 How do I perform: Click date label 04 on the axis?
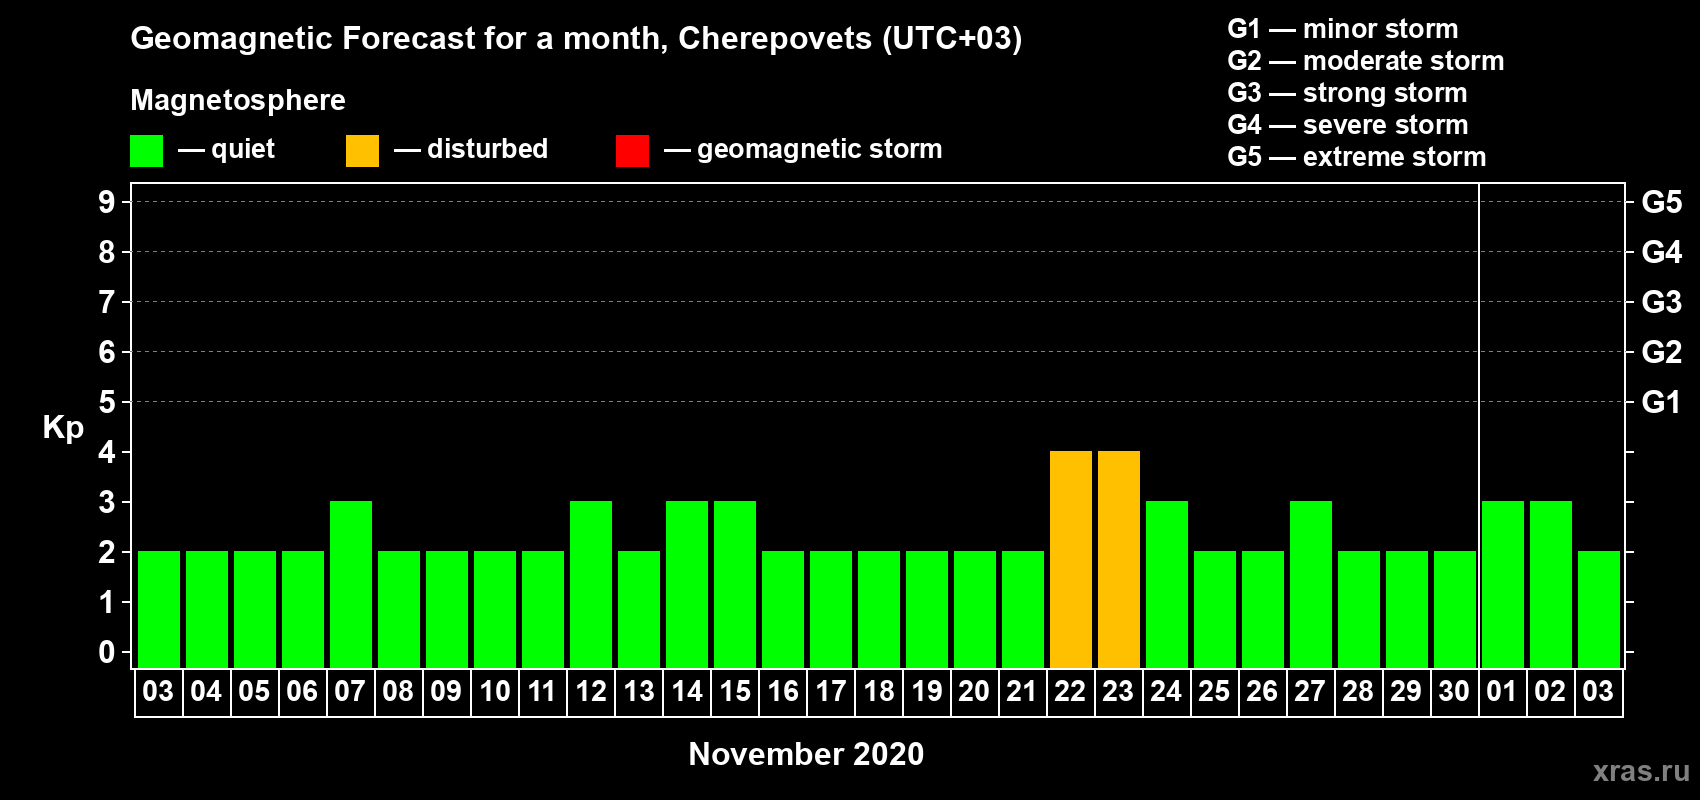coord(207,692)
